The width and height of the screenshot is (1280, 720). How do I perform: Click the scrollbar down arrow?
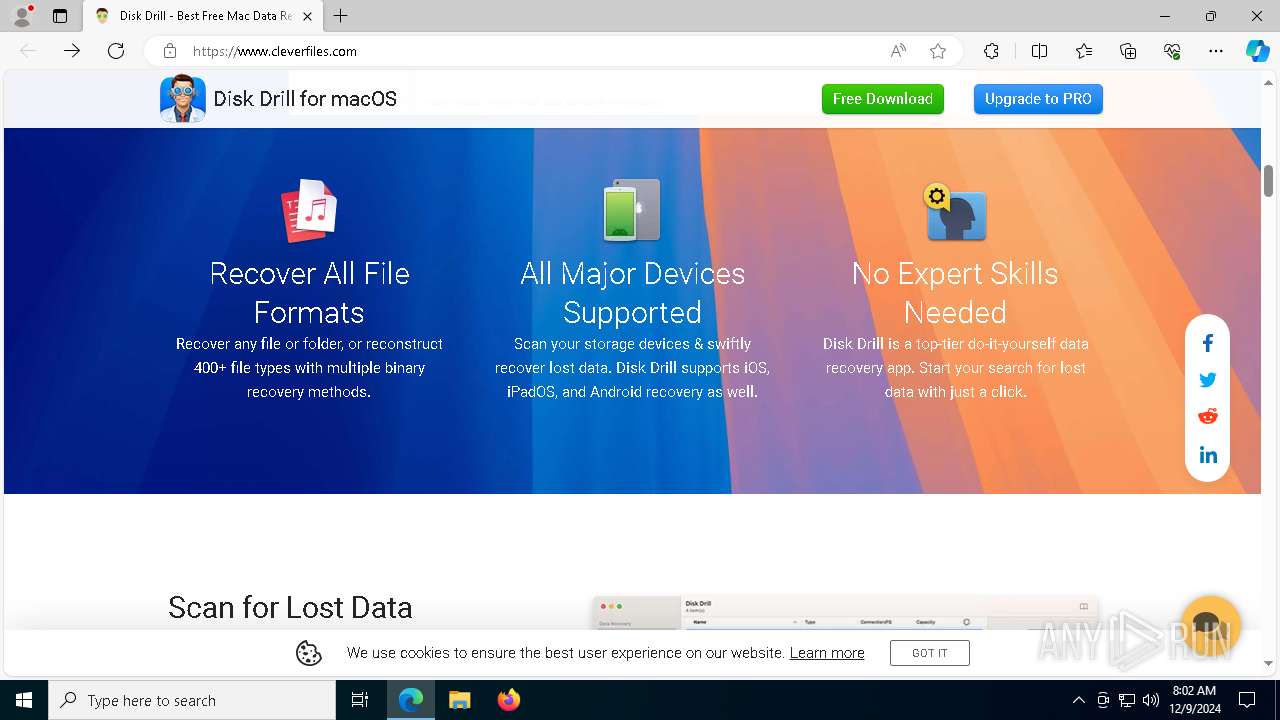pyautogui.click(x=1268, y=663)
